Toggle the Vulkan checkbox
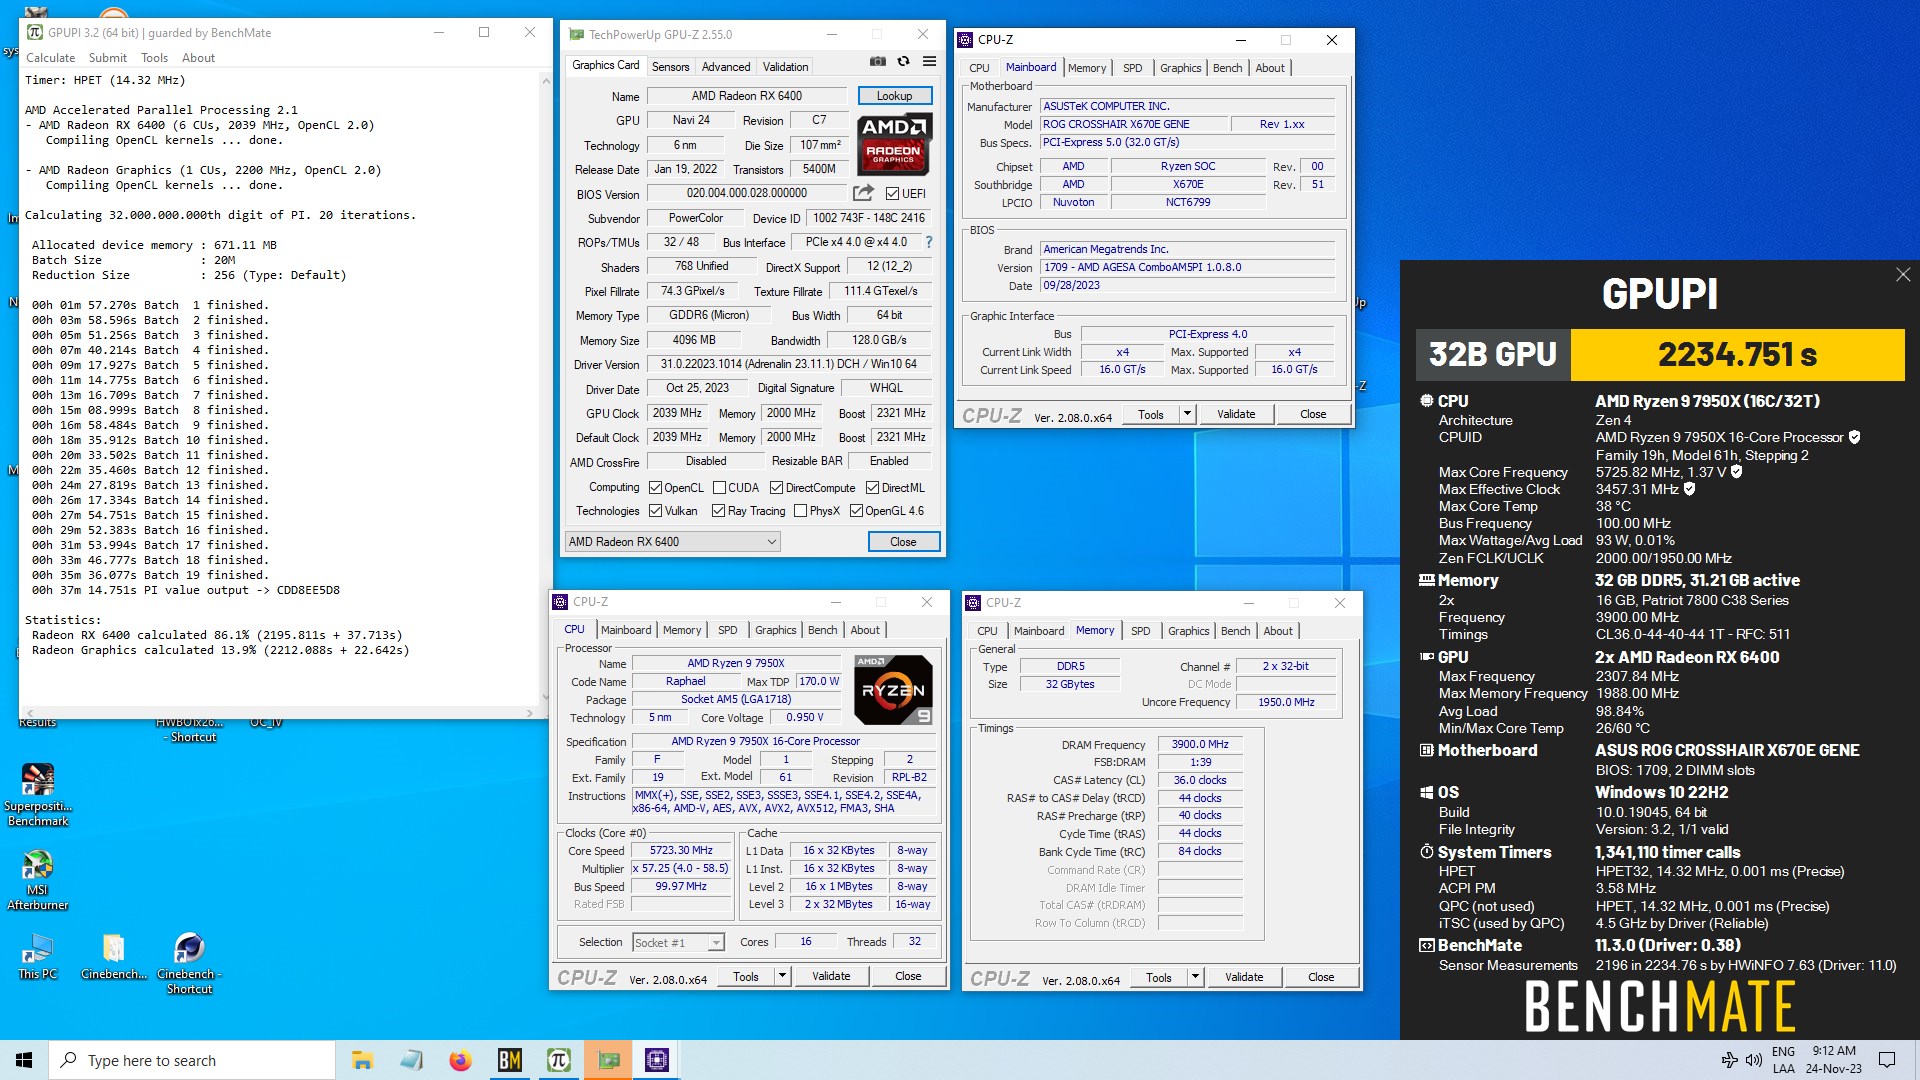The width and height of the screenshot is (1920, 1080). 655,511
